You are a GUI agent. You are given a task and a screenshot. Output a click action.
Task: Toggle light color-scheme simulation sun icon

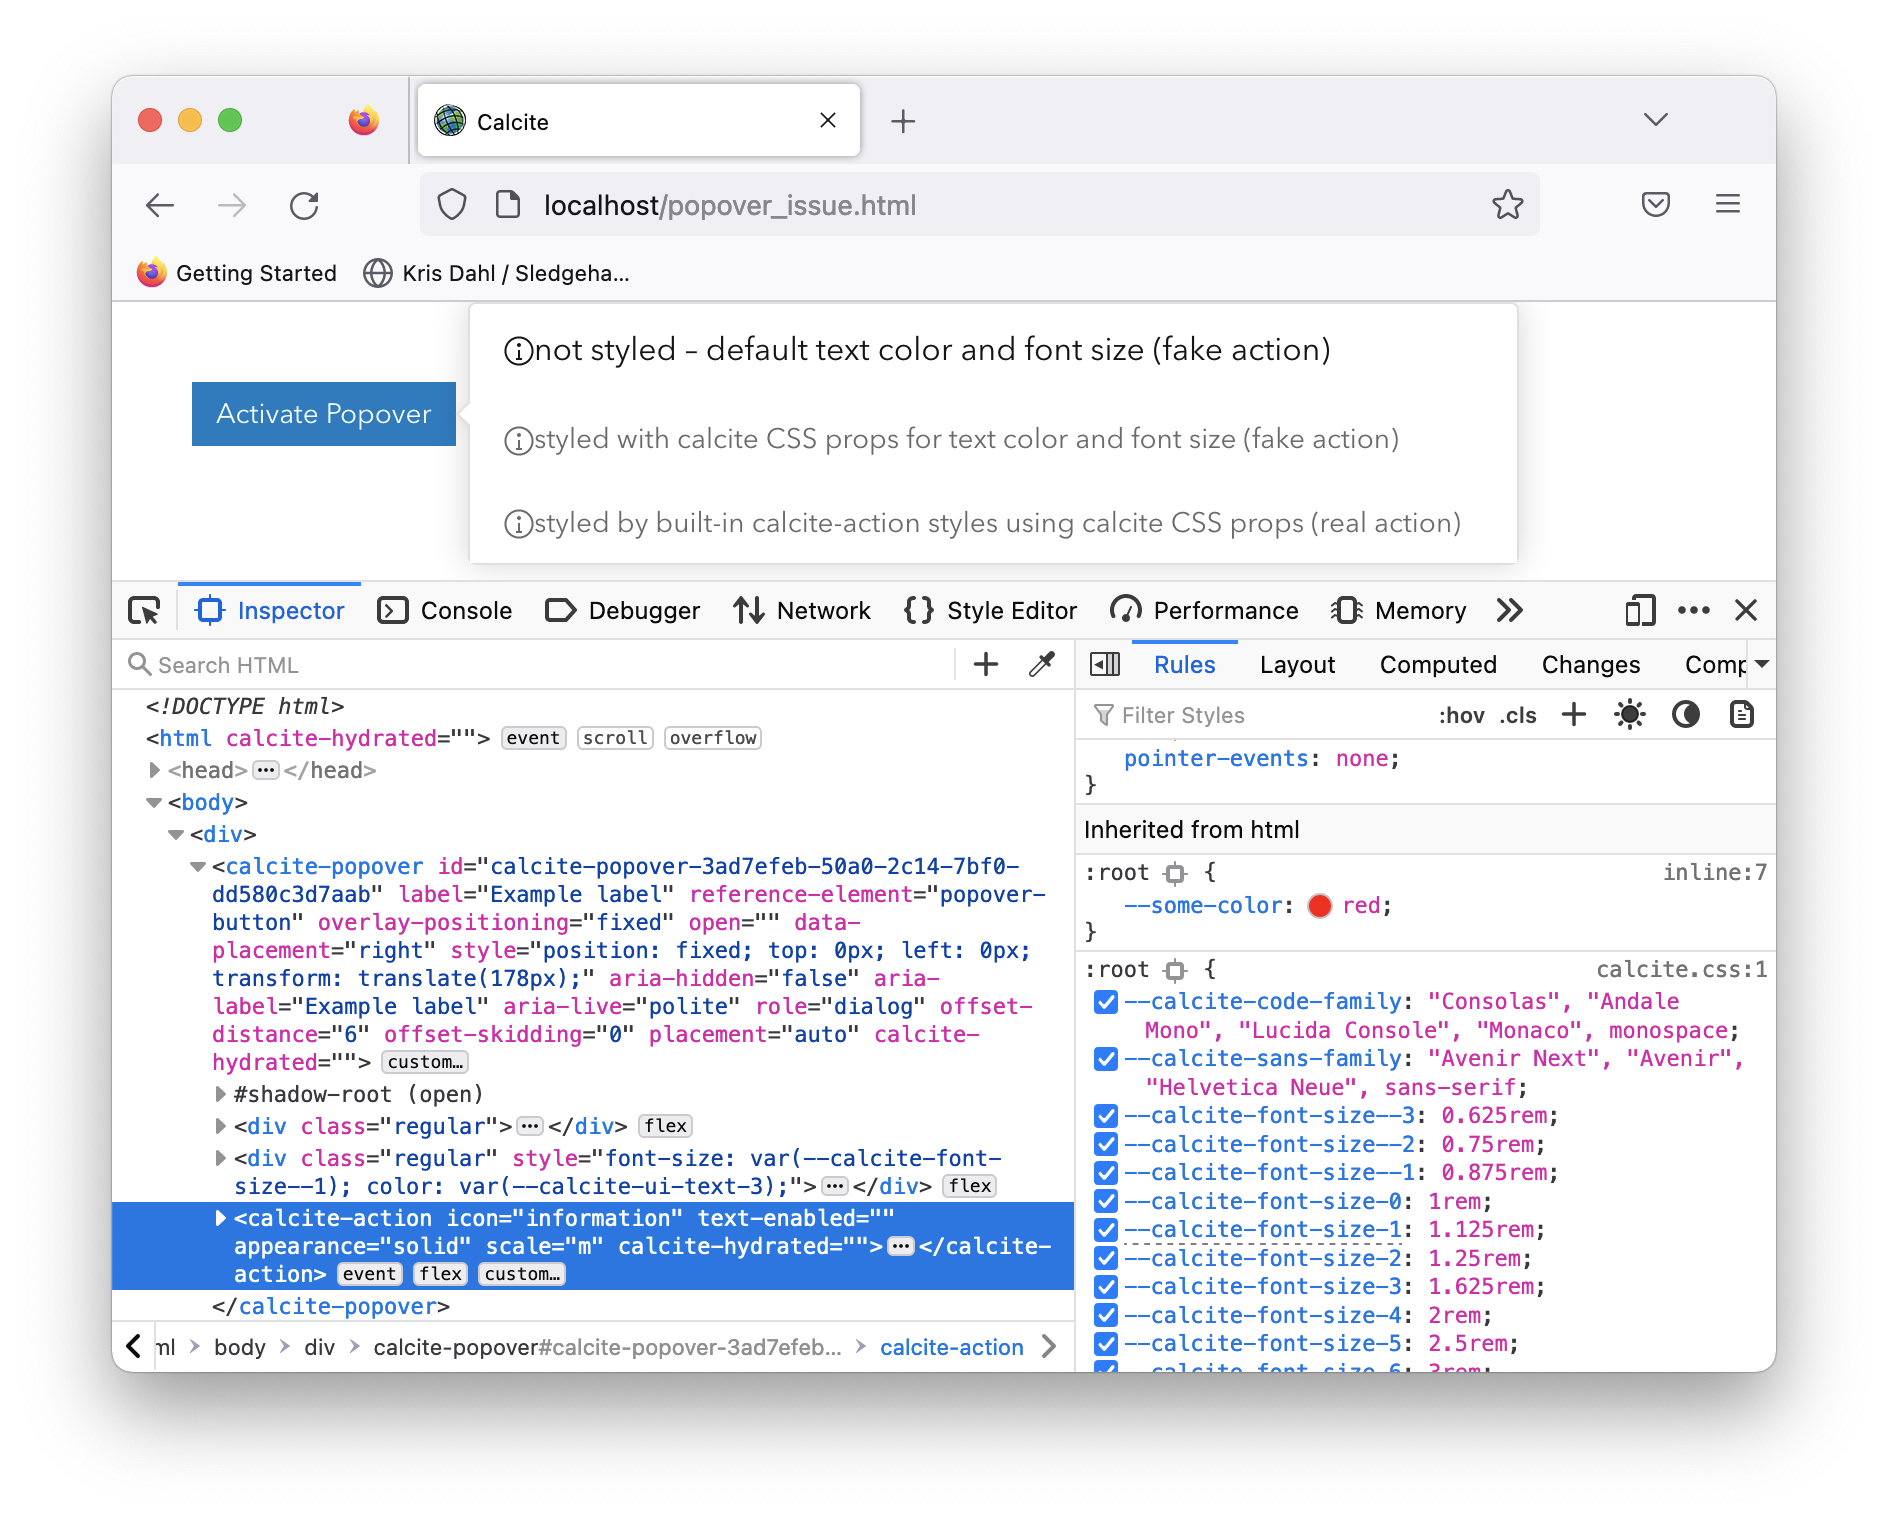(1629, 714)
